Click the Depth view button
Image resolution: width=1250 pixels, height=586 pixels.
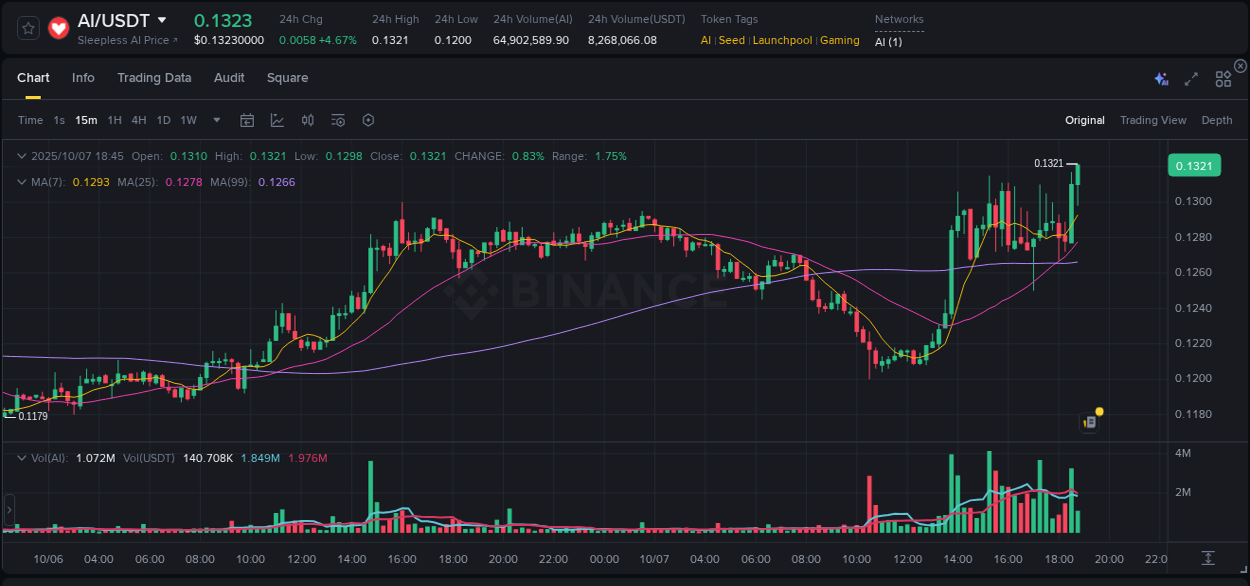point(1216,120)
